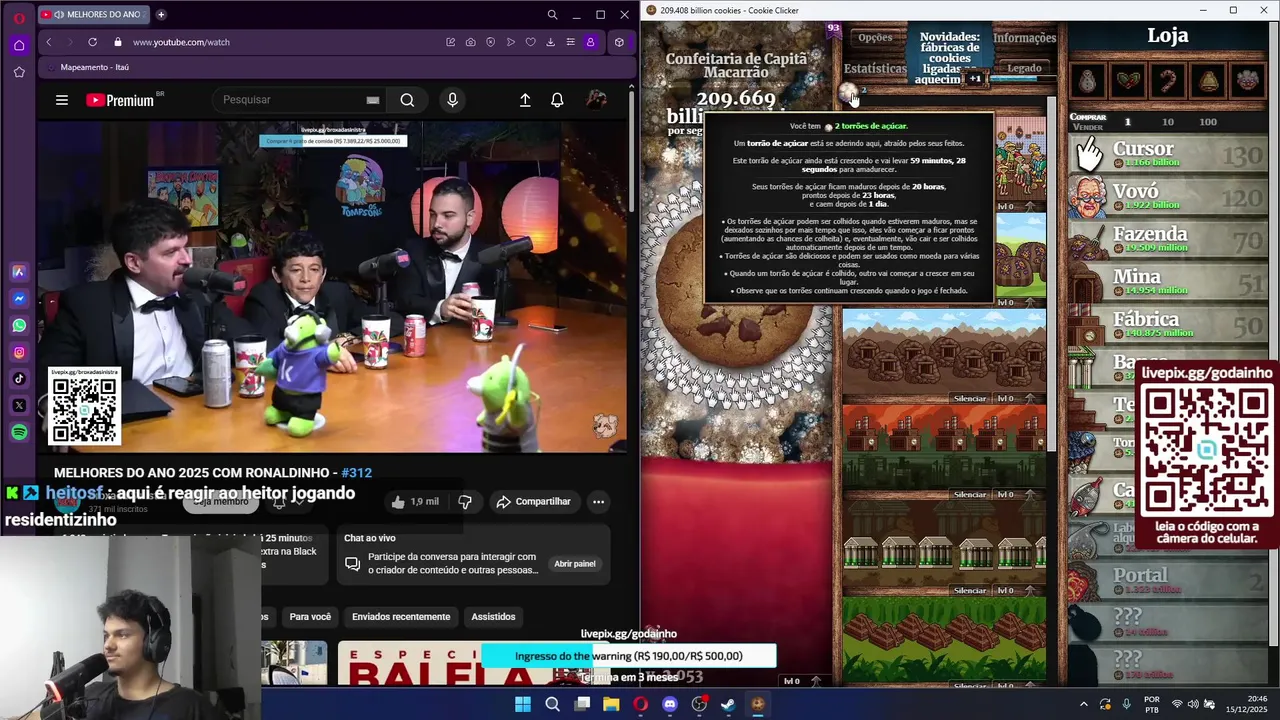Screen dimensions: 1280x720
Task: Open a new Opera tab
Action: [161, 15]
